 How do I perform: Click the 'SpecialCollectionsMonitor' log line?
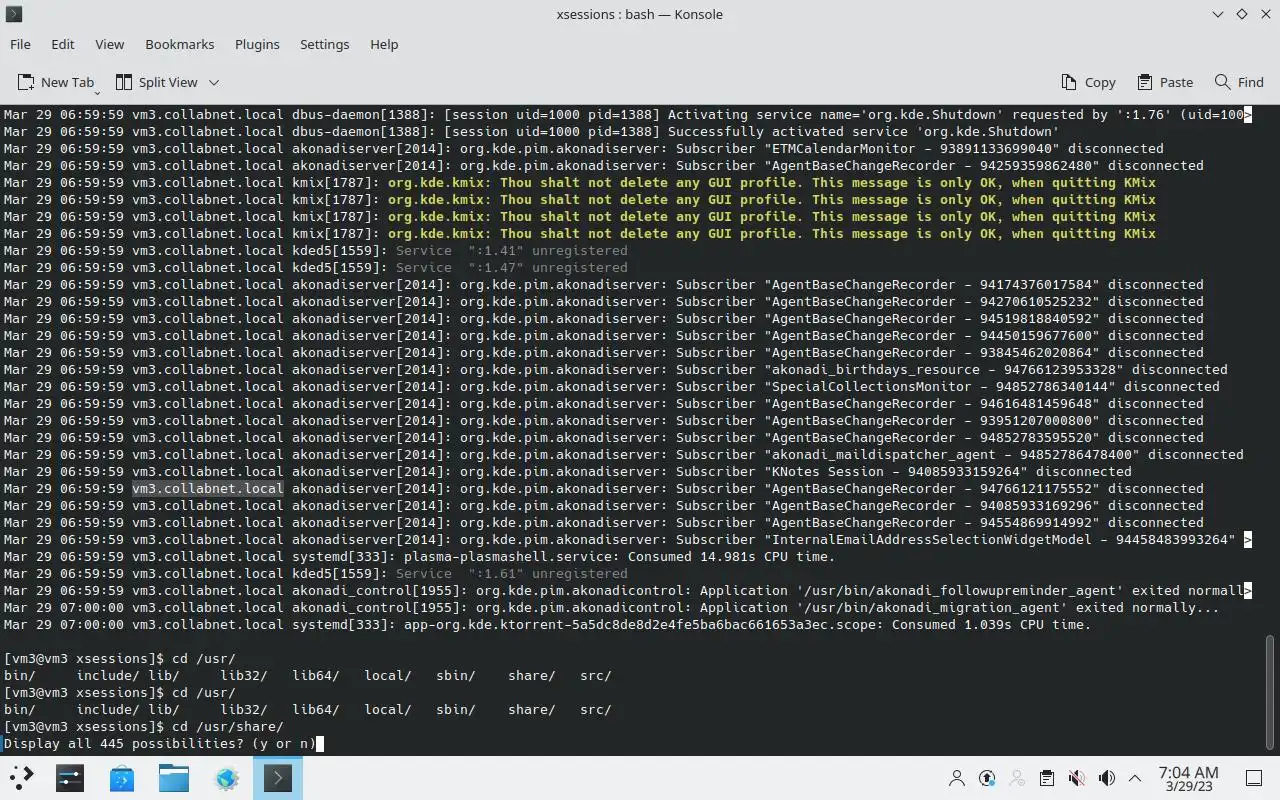coord(611,387)
